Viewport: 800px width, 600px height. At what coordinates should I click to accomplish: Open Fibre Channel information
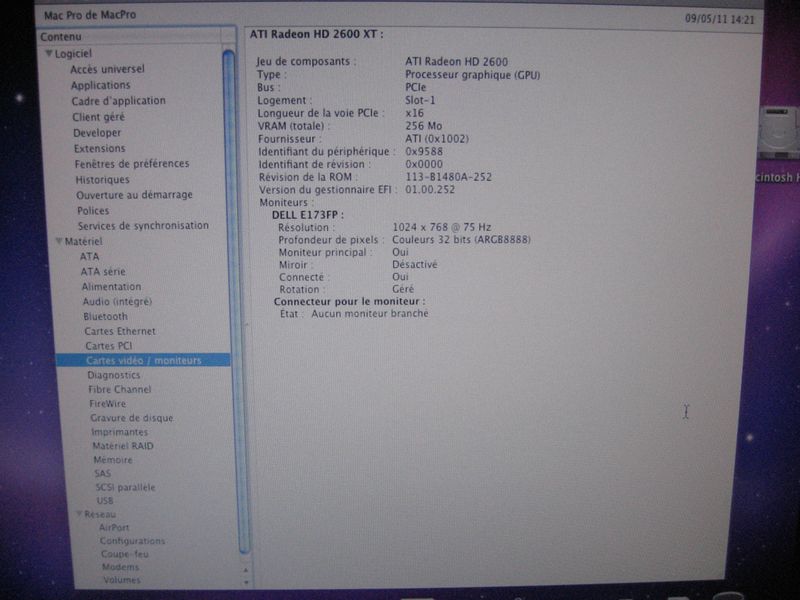tap(119, 389)
